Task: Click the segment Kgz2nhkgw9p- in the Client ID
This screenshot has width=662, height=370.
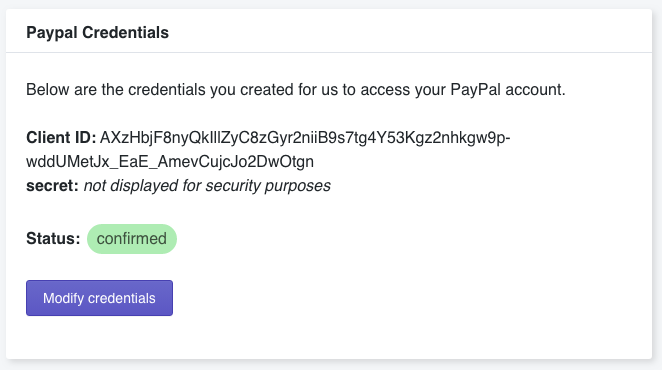Action: (458, 138)
